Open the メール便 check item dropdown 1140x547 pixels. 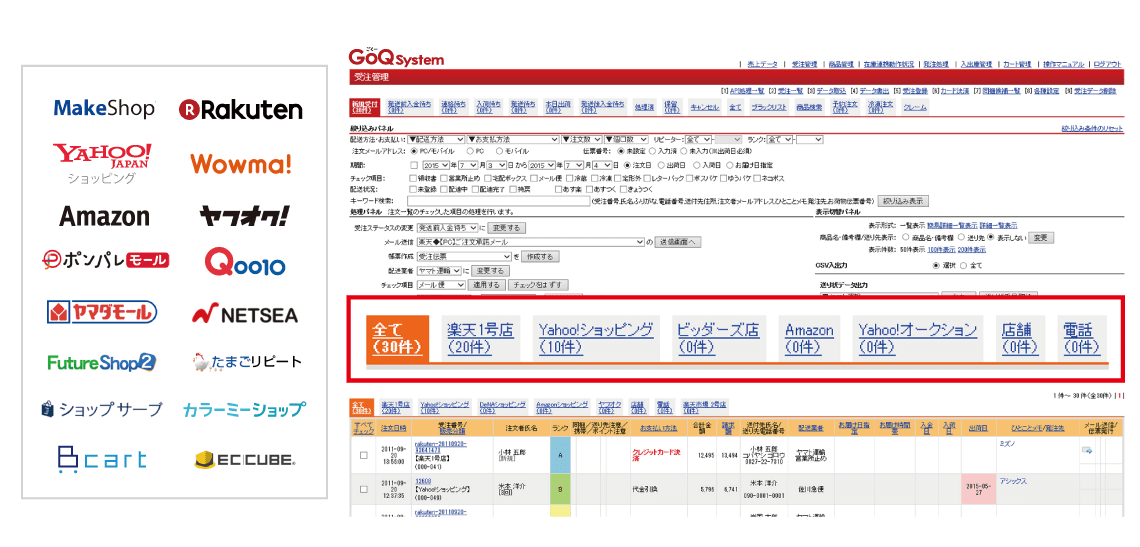click(441, 285)
